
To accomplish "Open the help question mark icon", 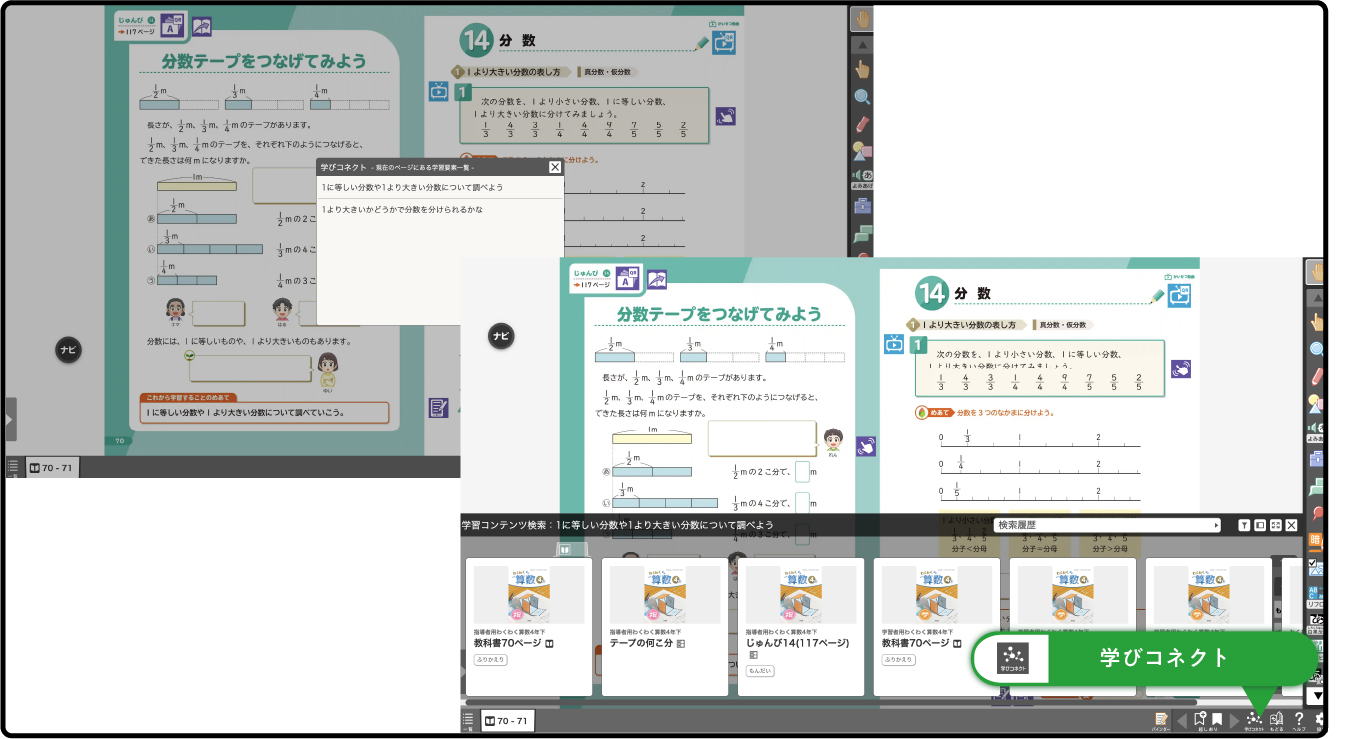I will (x=1299, y=719).
